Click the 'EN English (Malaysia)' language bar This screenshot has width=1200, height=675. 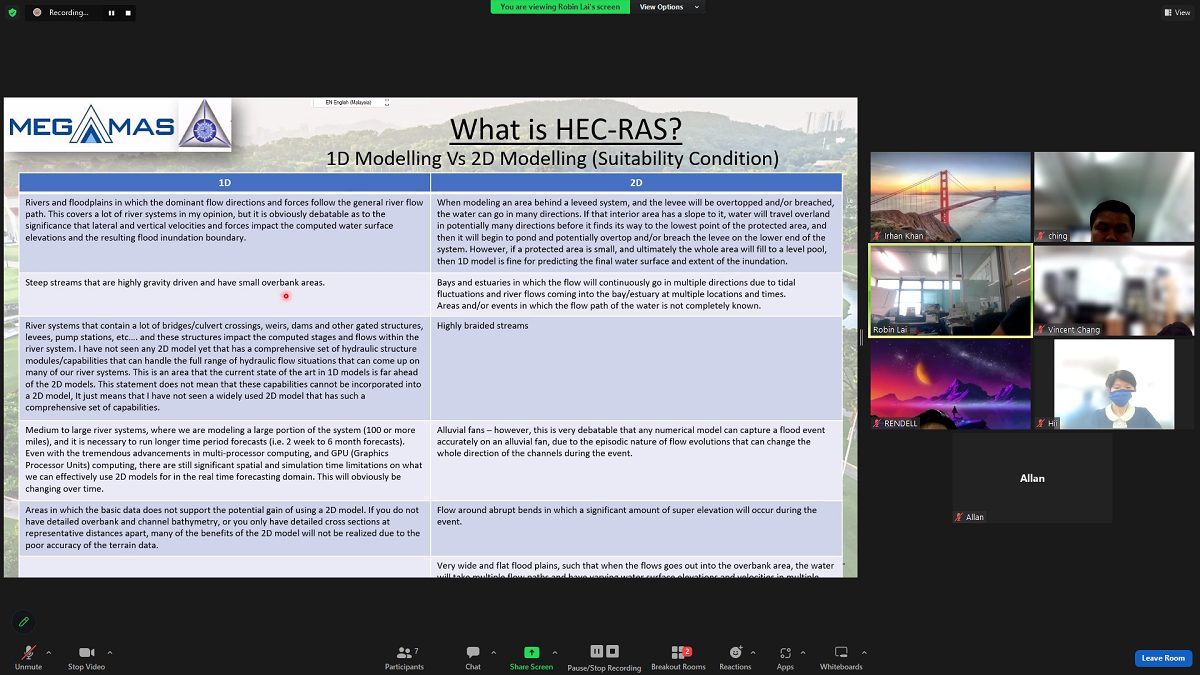(x=350, y=103)
